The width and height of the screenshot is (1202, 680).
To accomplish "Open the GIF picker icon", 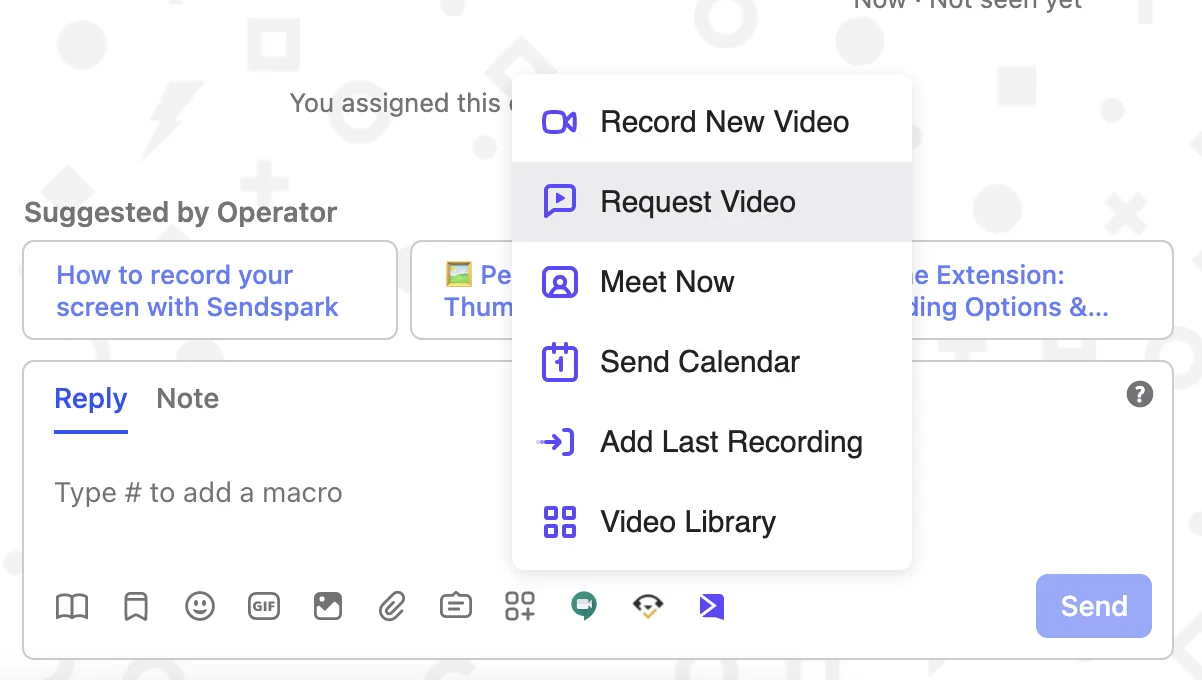I will [x=264, y=606].
